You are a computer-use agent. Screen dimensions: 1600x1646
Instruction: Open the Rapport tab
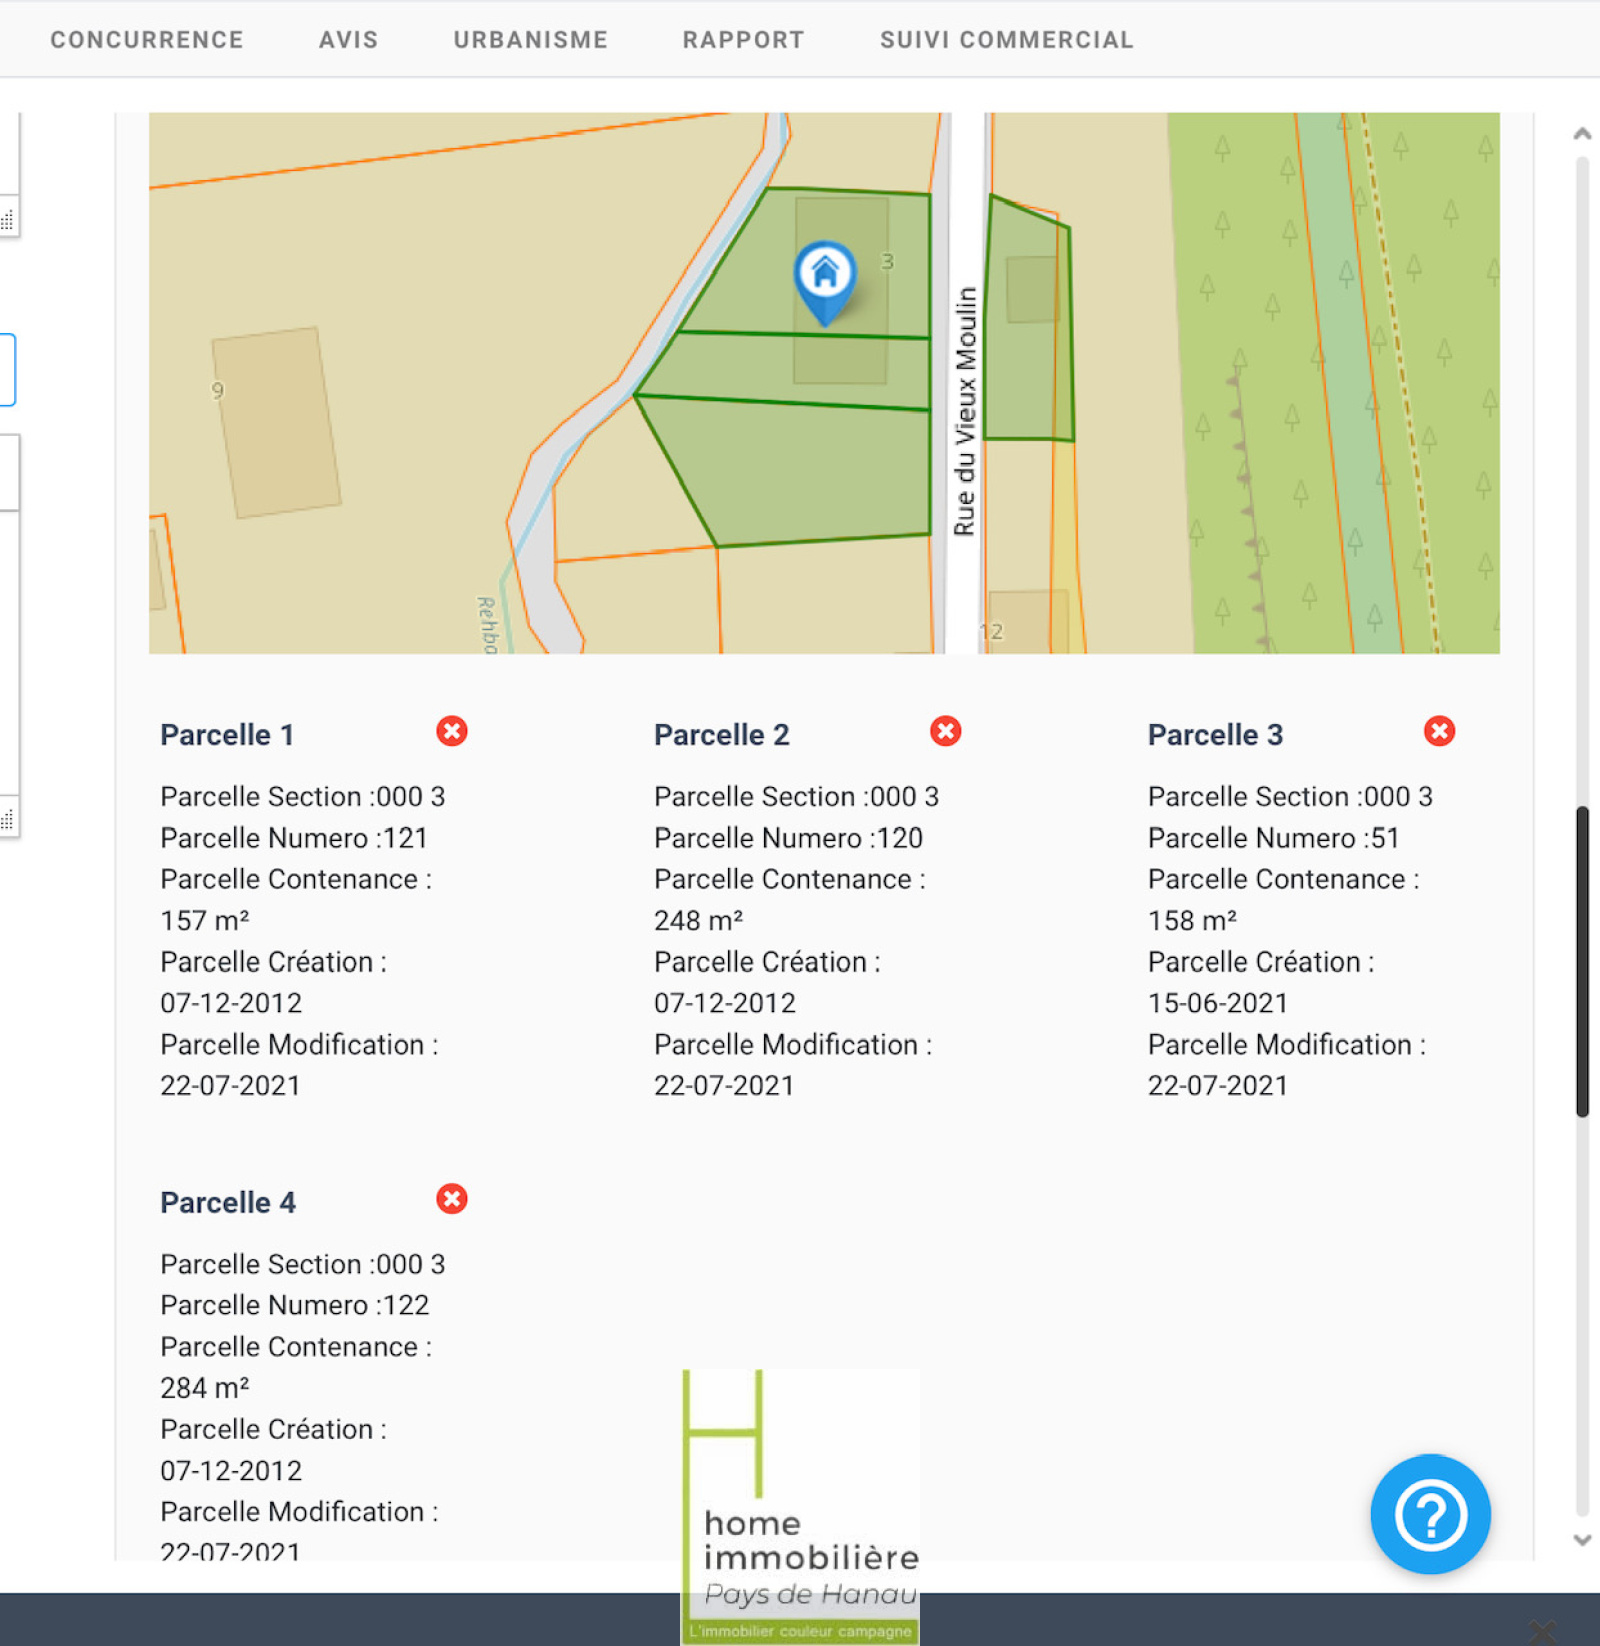point(743,40)
